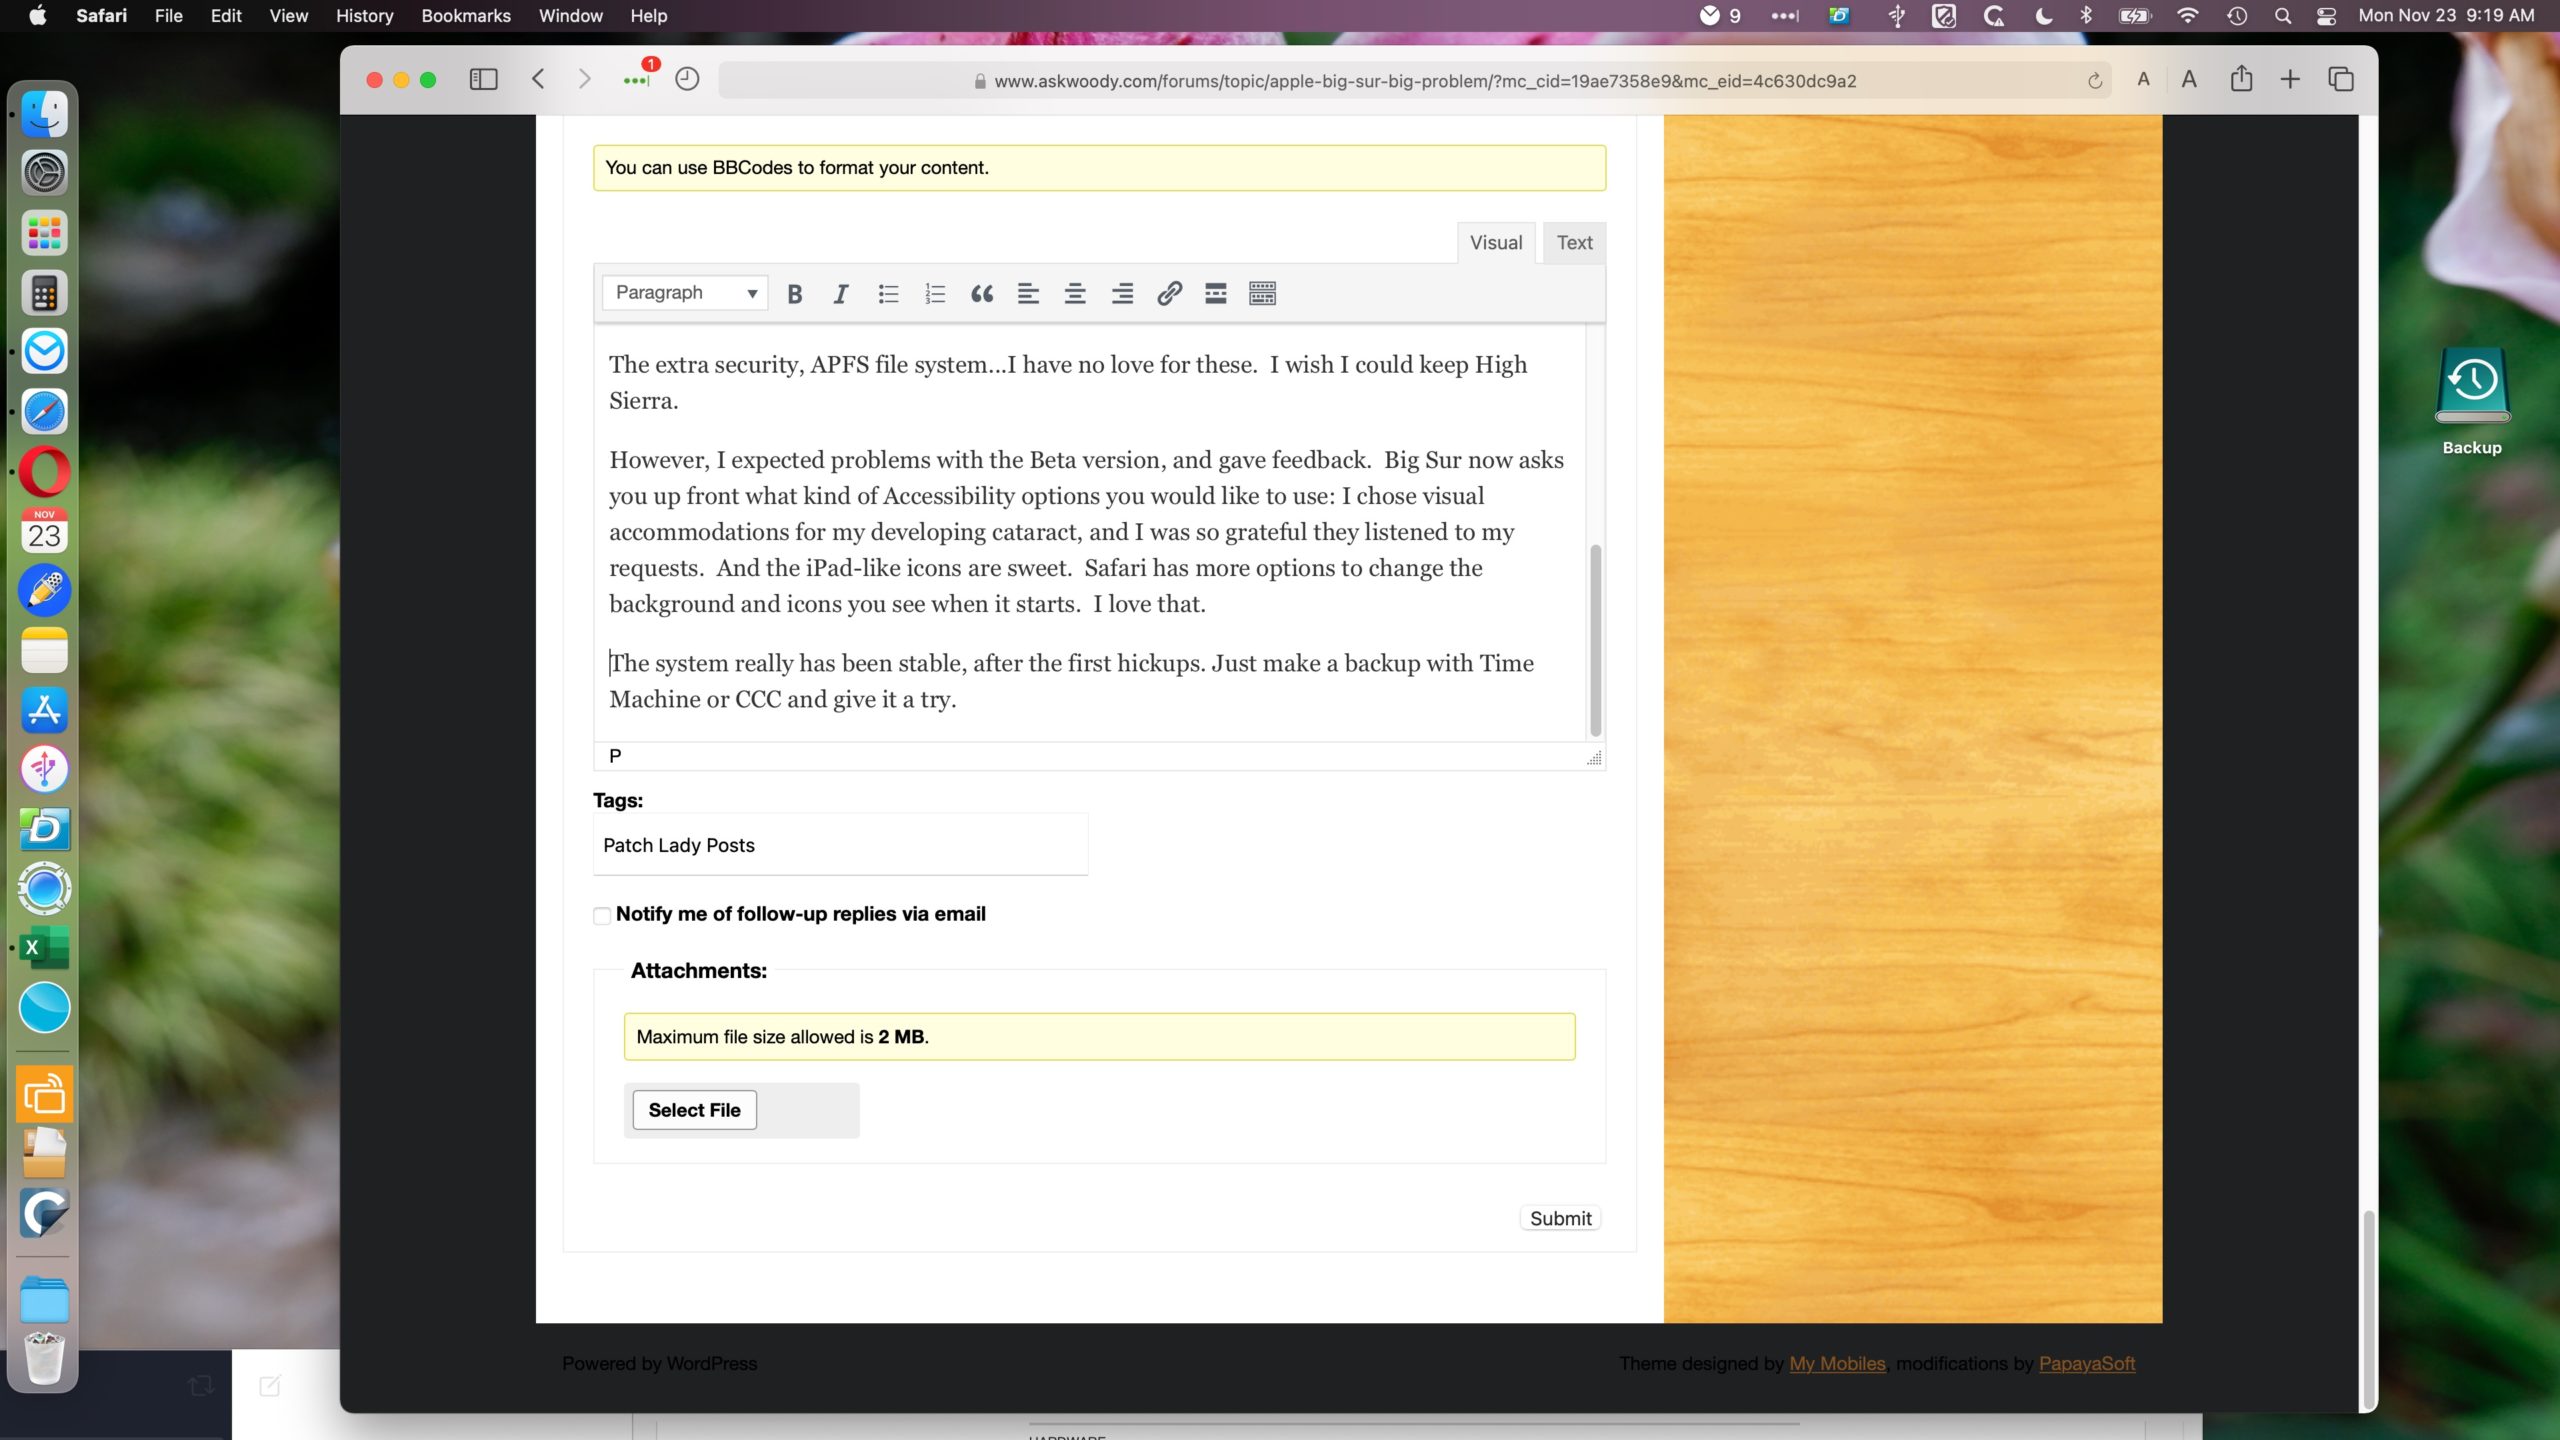Open Window menu
The image size is (2560, 1440).
pyautogui.click(x=571, y=16)
